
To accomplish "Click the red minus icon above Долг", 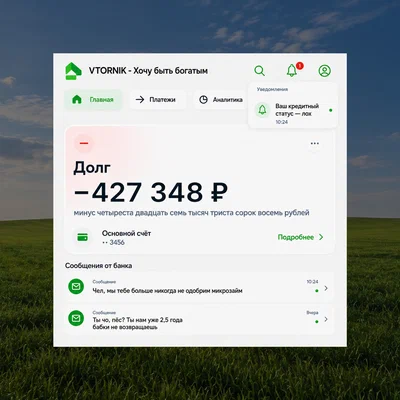I will pos(84,143).
